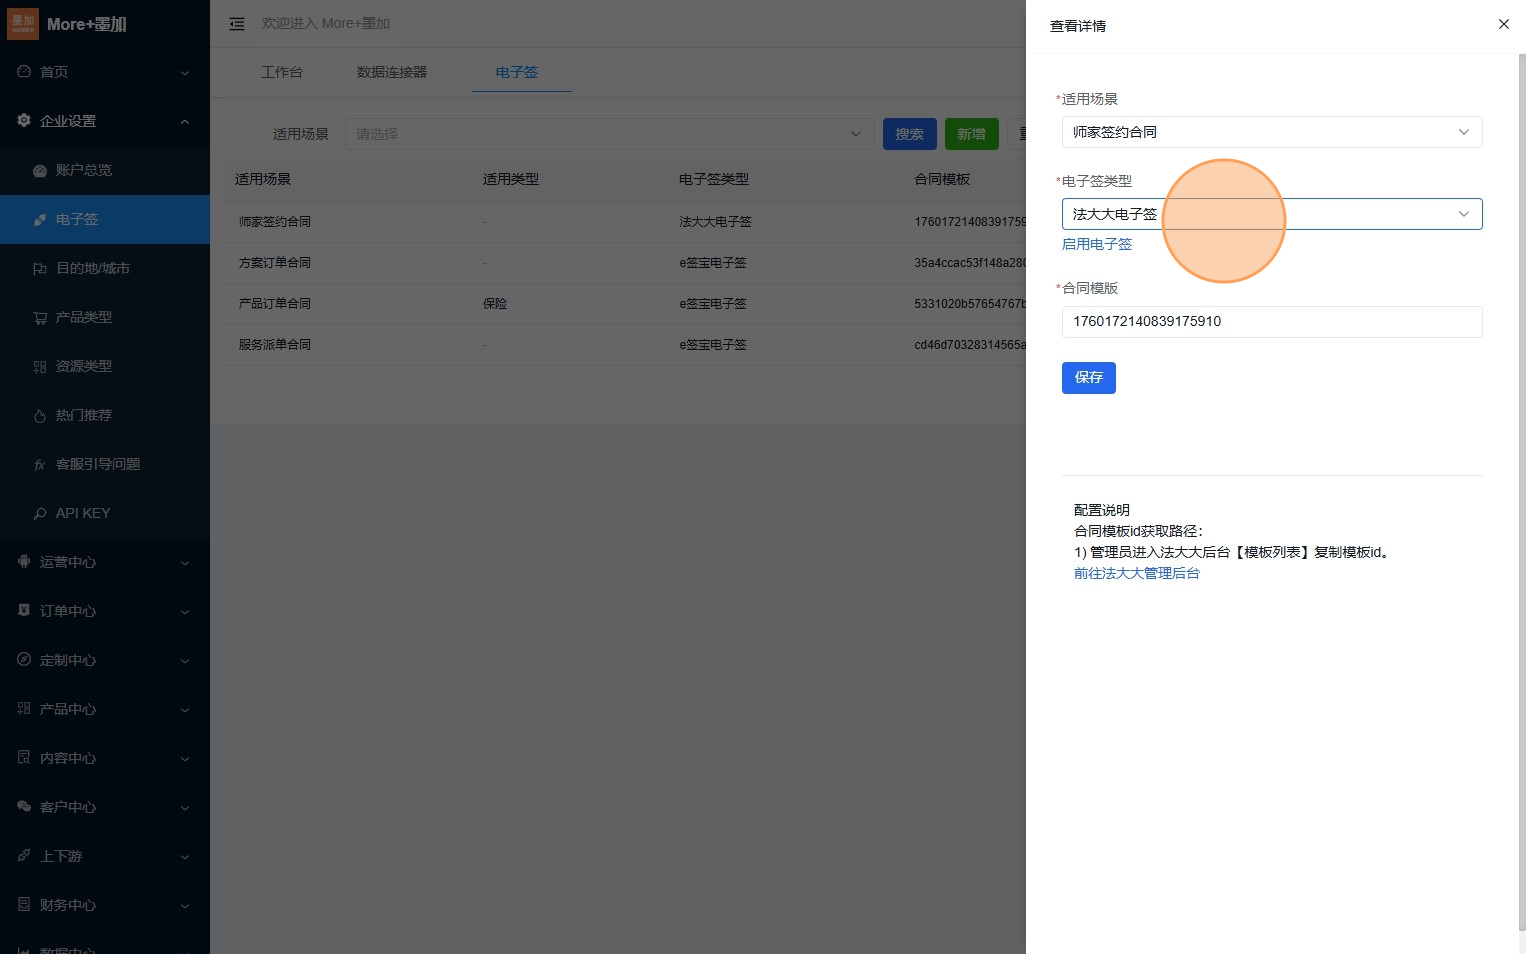Expand the 电子签类型 dropdown arrow
The image size is (1526, 954).
[x=1463, y=214]
